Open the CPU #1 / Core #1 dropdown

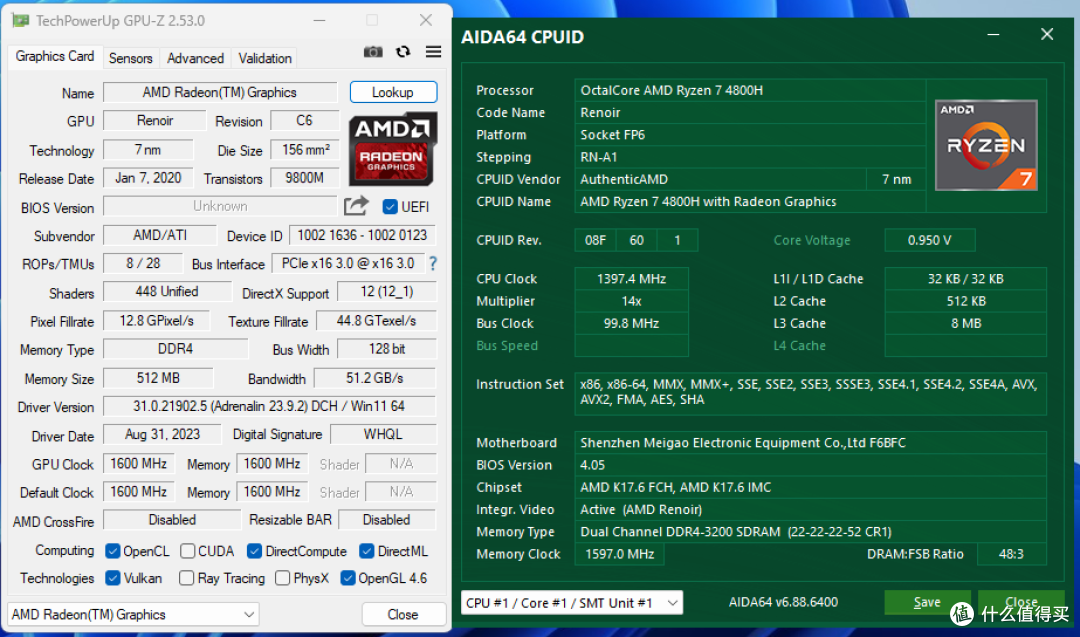[572, 603]
